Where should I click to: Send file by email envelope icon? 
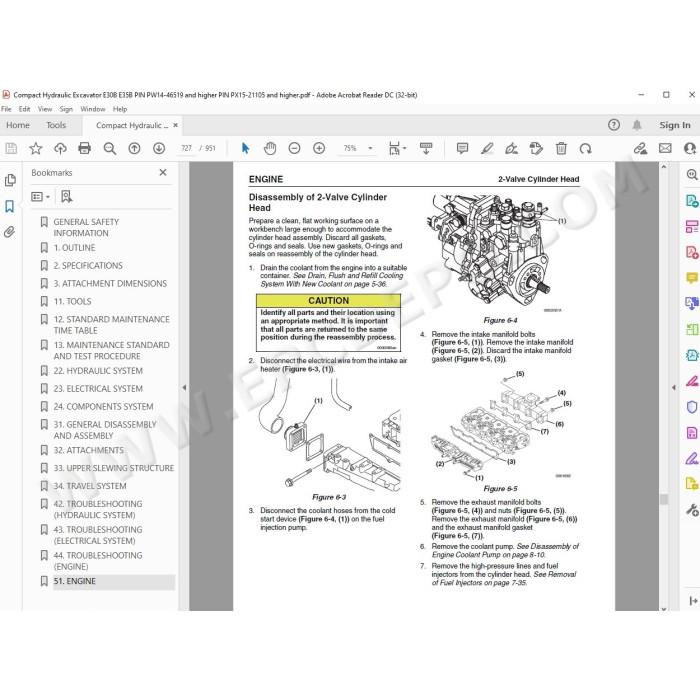(665, 148)
